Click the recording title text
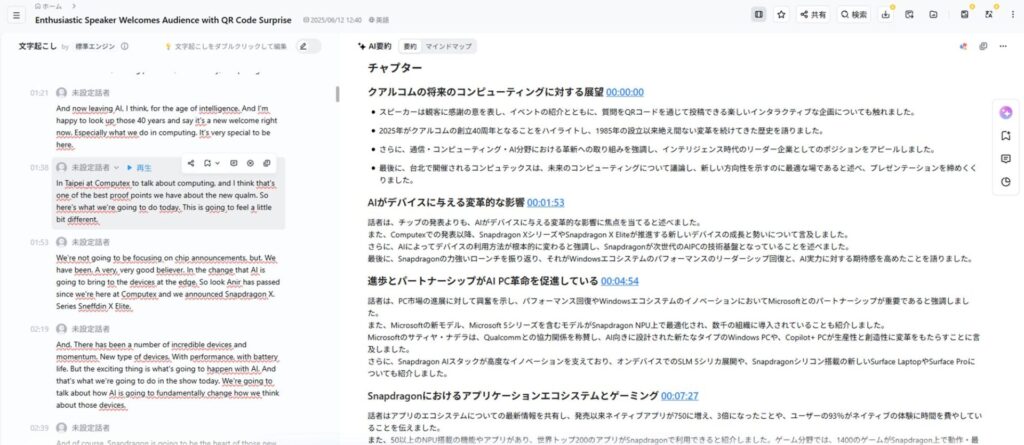 pos(163,20)
